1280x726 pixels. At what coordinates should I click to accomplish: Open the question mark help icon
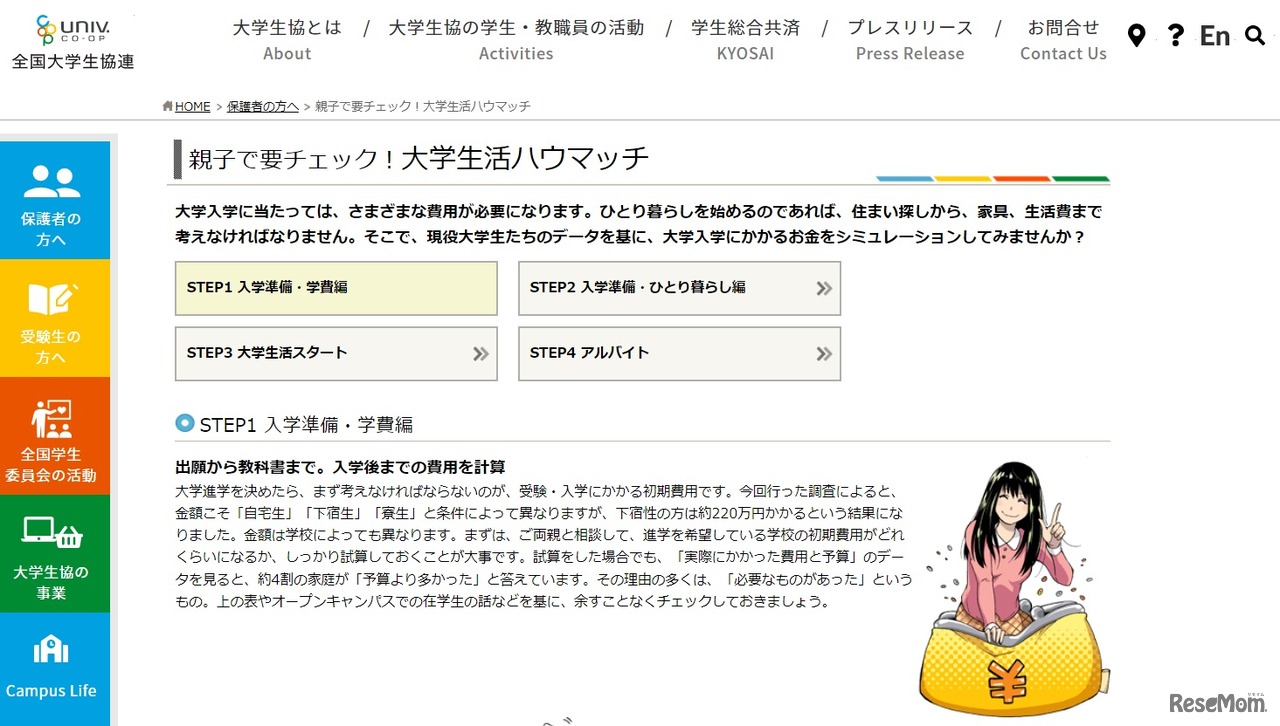(x=1176, y=36)
